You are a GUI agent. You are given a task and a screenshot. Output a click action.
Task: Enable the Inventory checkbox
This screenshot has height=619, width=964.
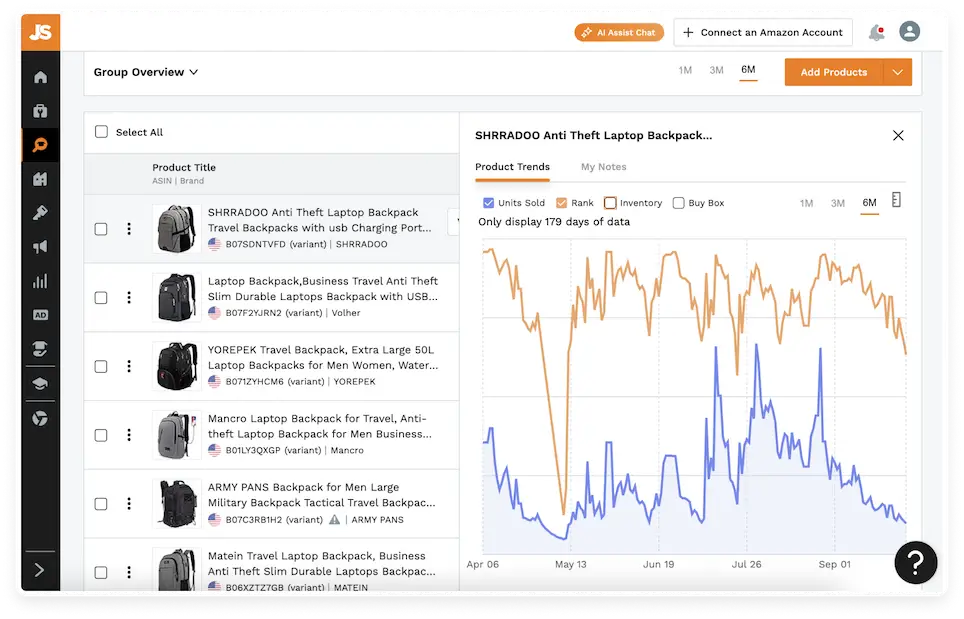pyautogui.click(x=610, y=202)
